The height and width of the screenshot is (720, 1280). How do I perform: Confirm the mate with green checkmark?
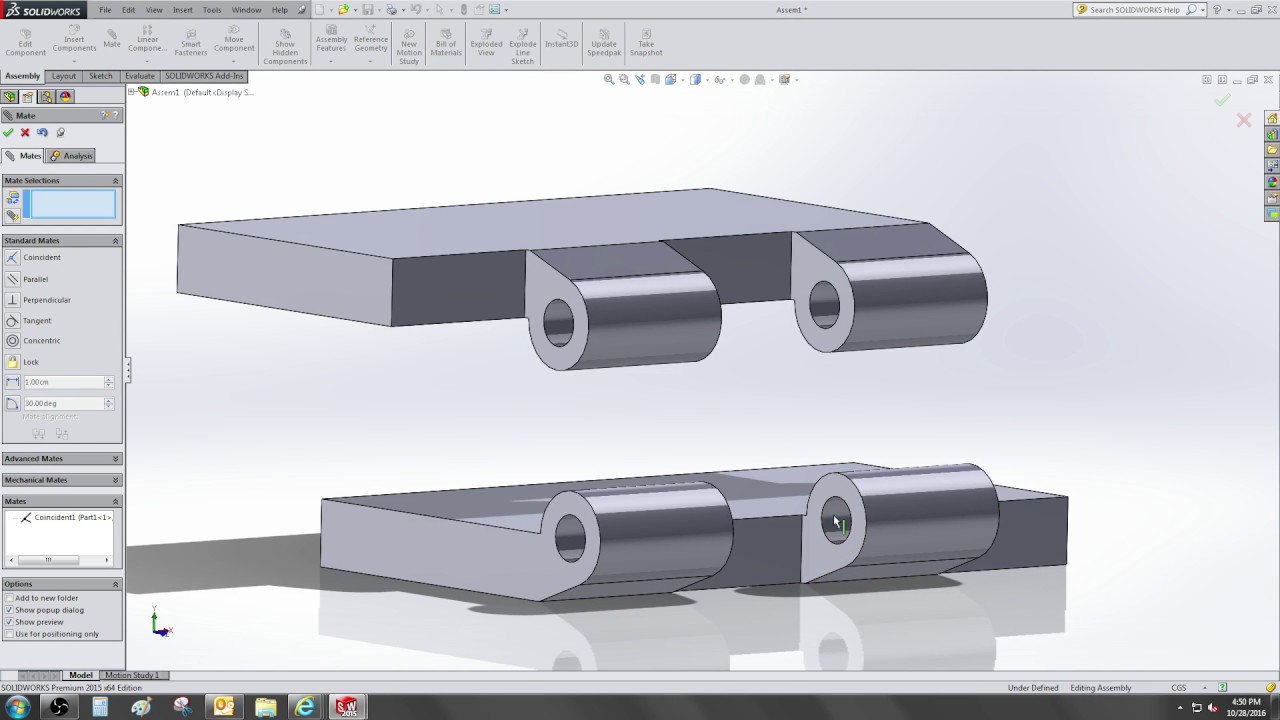point(9,132)
